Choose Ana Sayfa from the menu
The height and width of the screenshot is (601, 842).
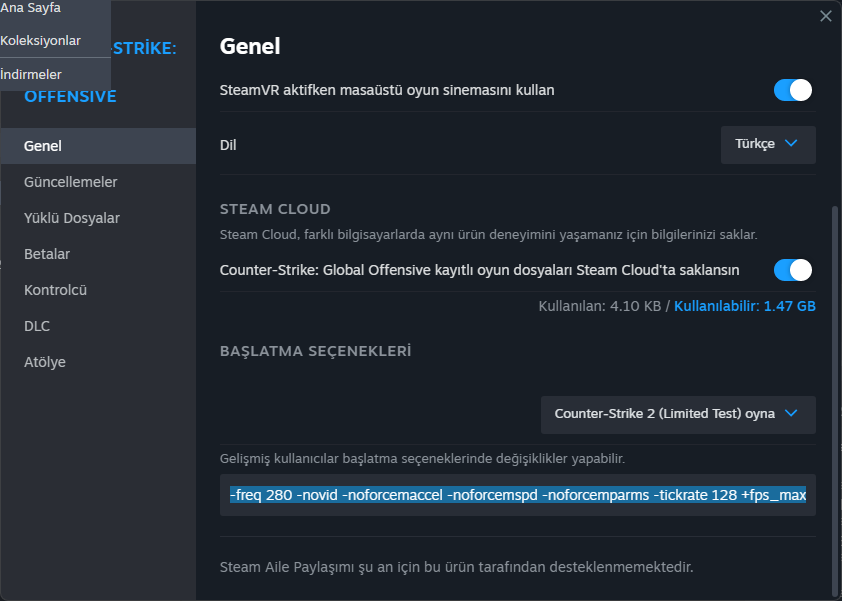coord(30,8)
